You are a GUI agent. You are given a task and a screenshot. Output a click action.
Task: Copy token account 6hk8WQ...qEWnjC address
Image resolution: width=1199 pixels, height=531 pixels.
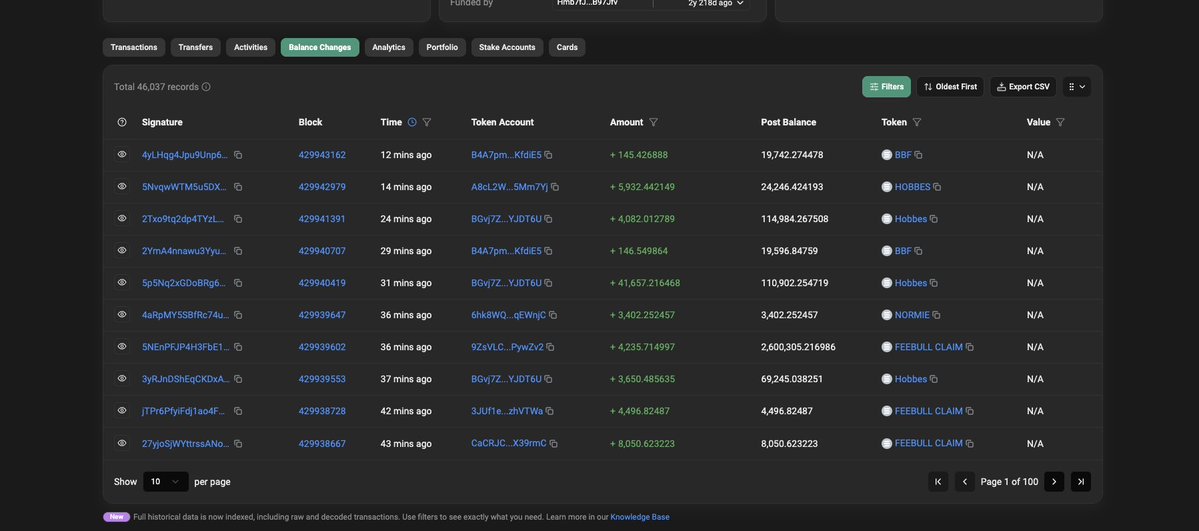[553, 315]
